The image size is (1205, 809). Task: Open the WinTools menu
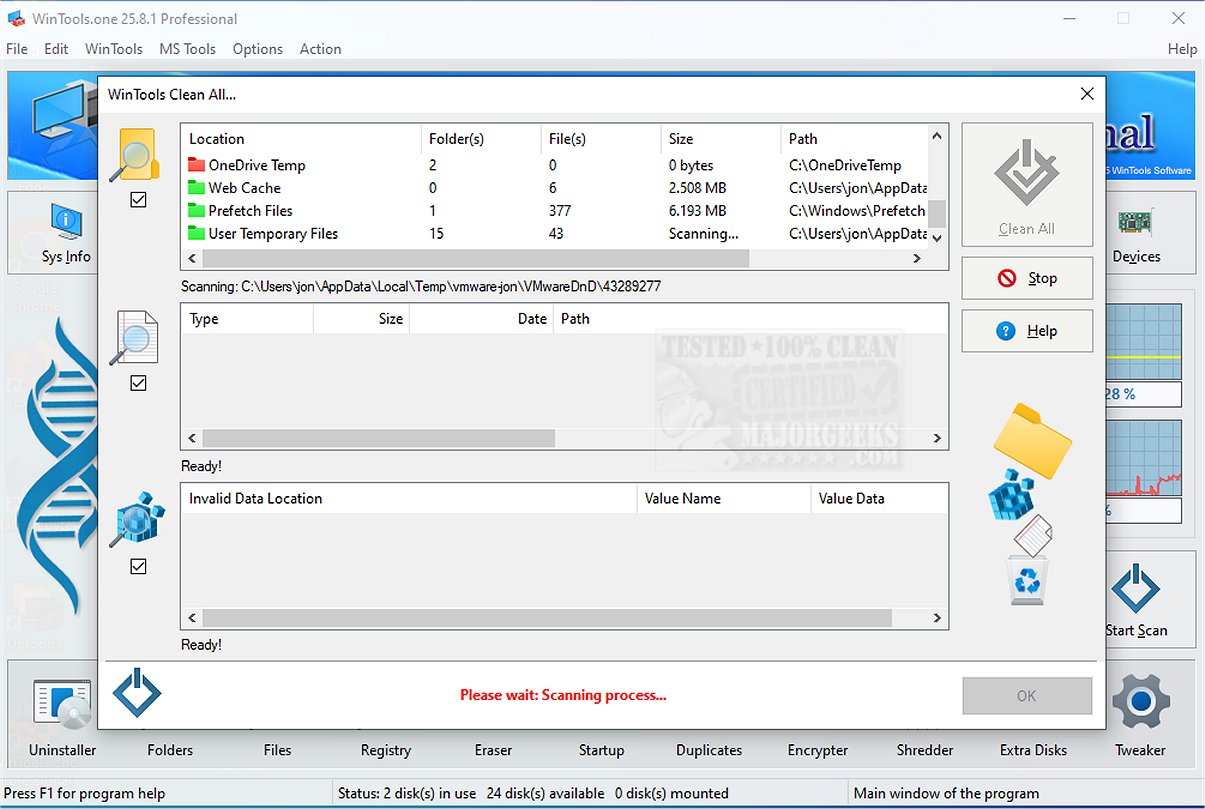point(114,49)
